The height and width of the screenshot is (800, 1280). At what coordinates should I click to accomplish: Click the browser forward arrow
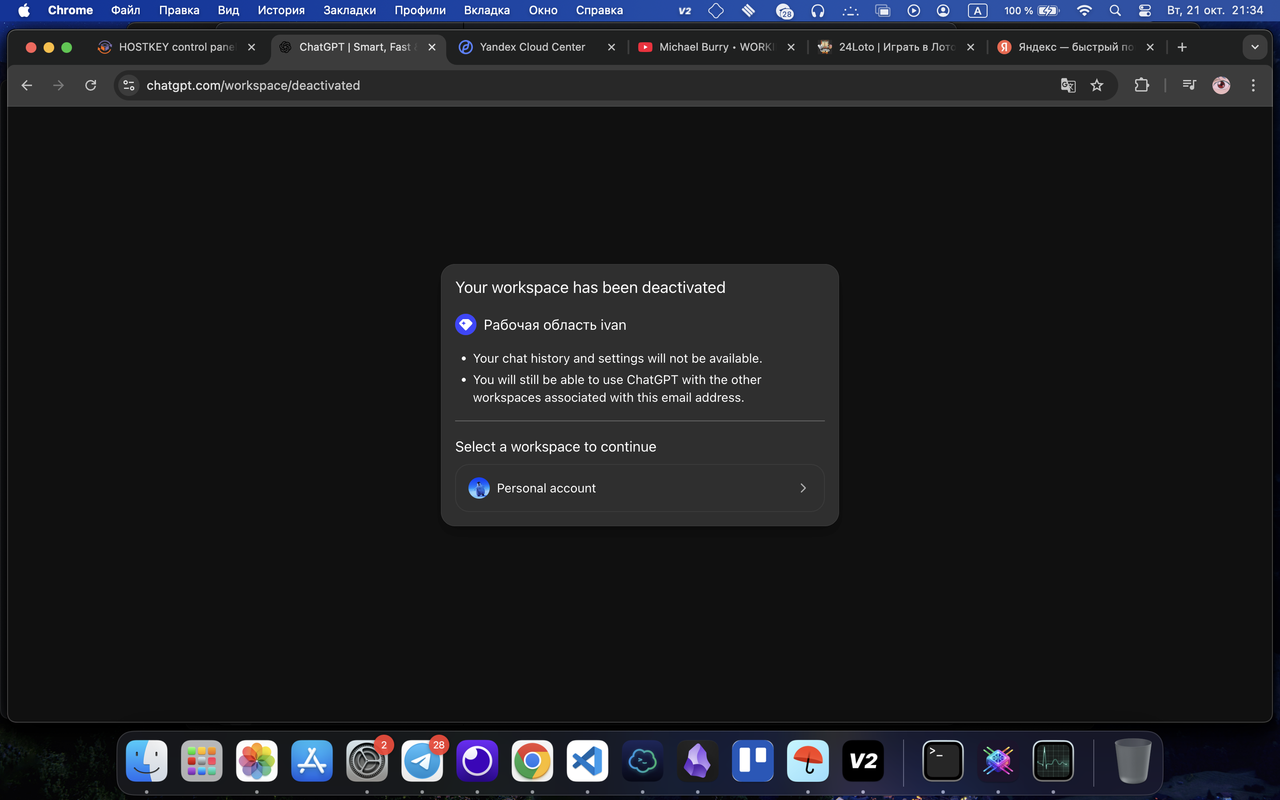coord(58,85)
